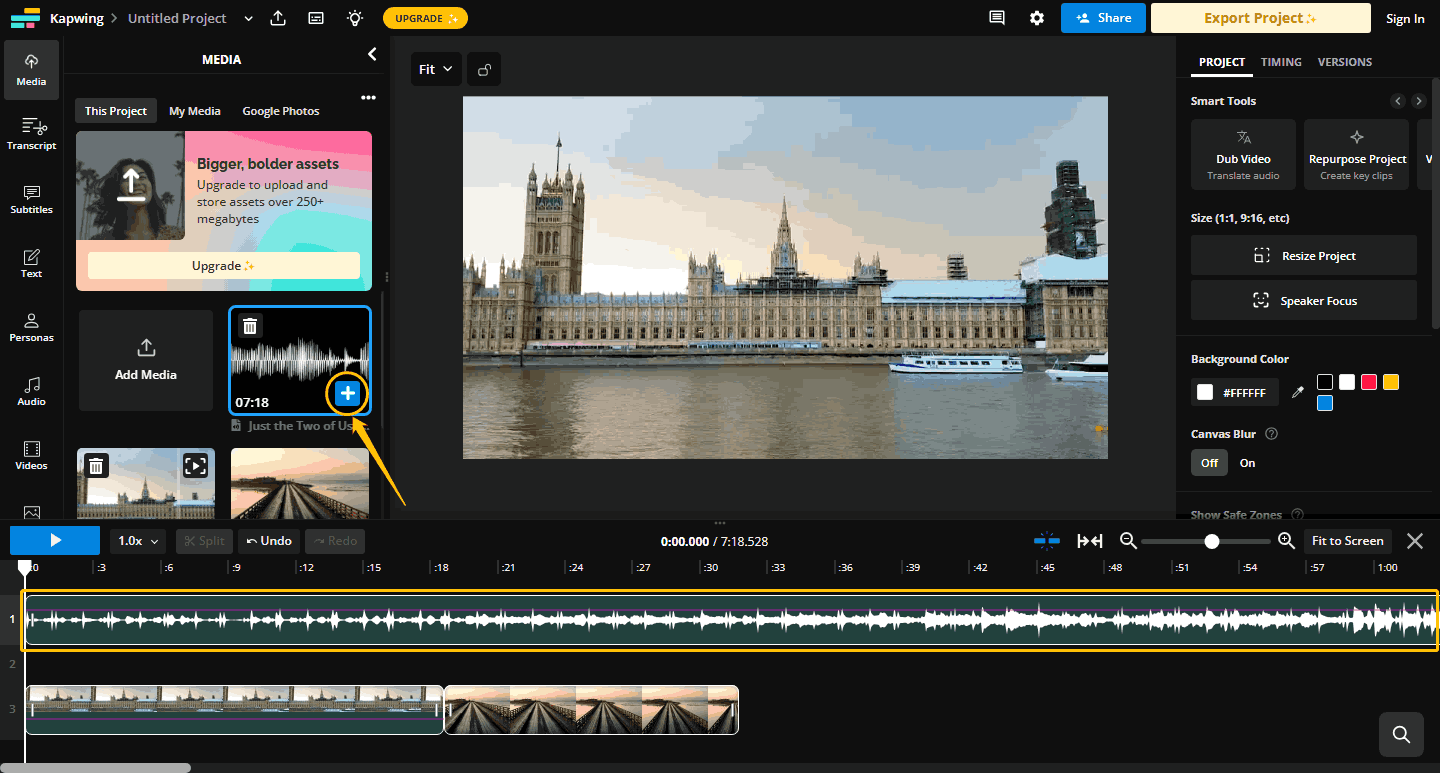Open the comments icon in header
1440x773 pixels.
(996, 18)
